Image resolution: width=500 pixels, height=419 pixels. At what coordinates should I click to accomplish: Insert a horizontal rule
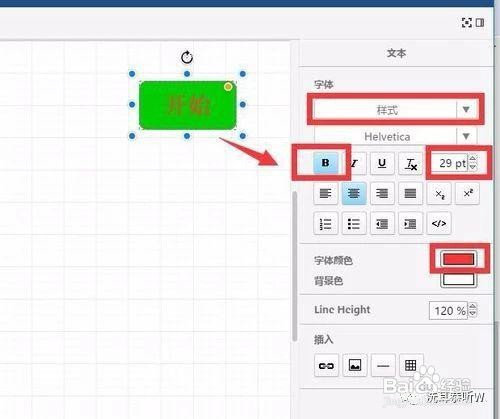pyautogui.click(x=383, y=366)
